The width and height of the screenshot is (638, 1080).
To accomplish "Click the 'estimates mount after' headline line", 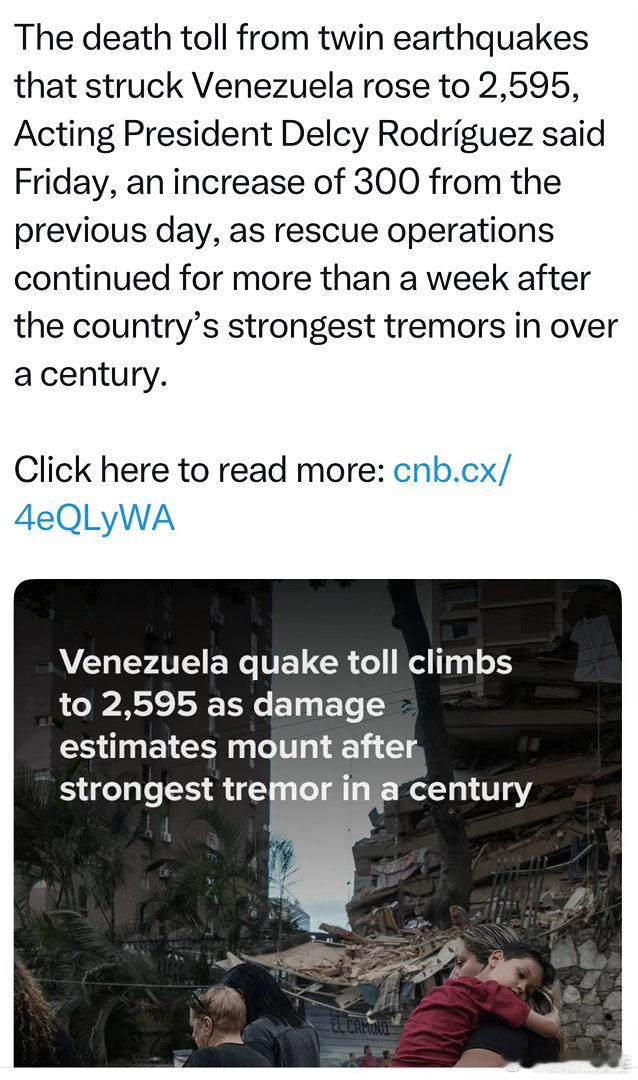I will coord(238,747).
